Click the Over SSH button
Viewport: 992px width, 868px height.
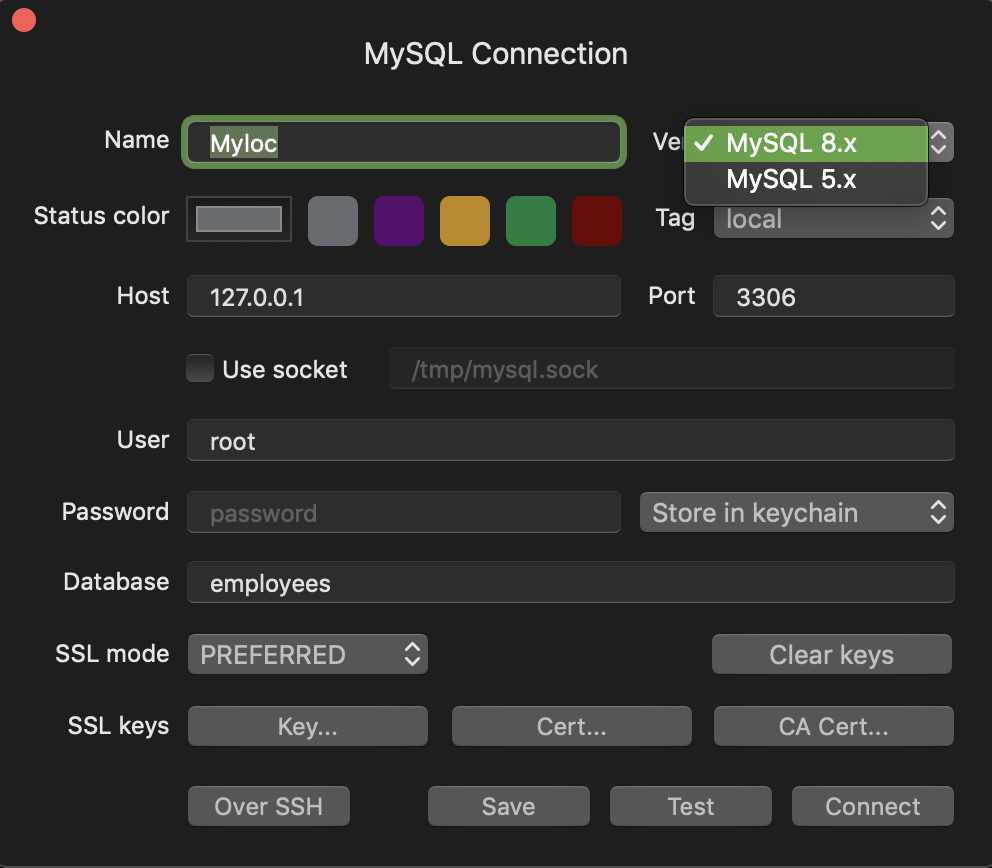(268, 806)
